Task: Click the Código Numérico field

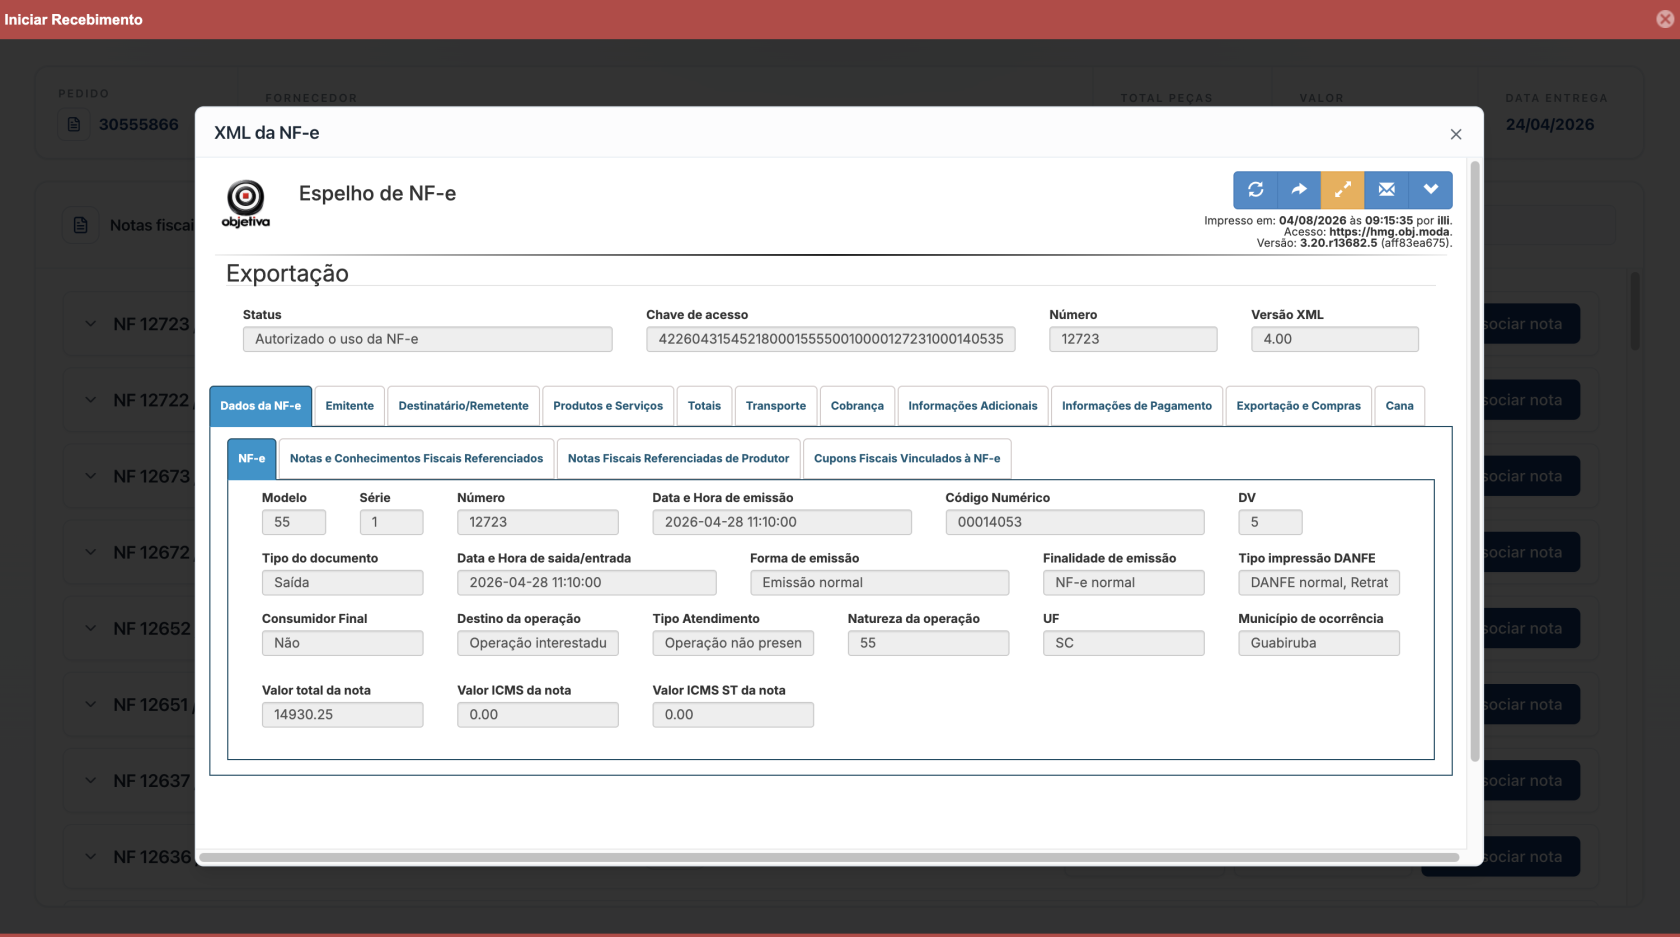Action: (x=1075, y=522)
